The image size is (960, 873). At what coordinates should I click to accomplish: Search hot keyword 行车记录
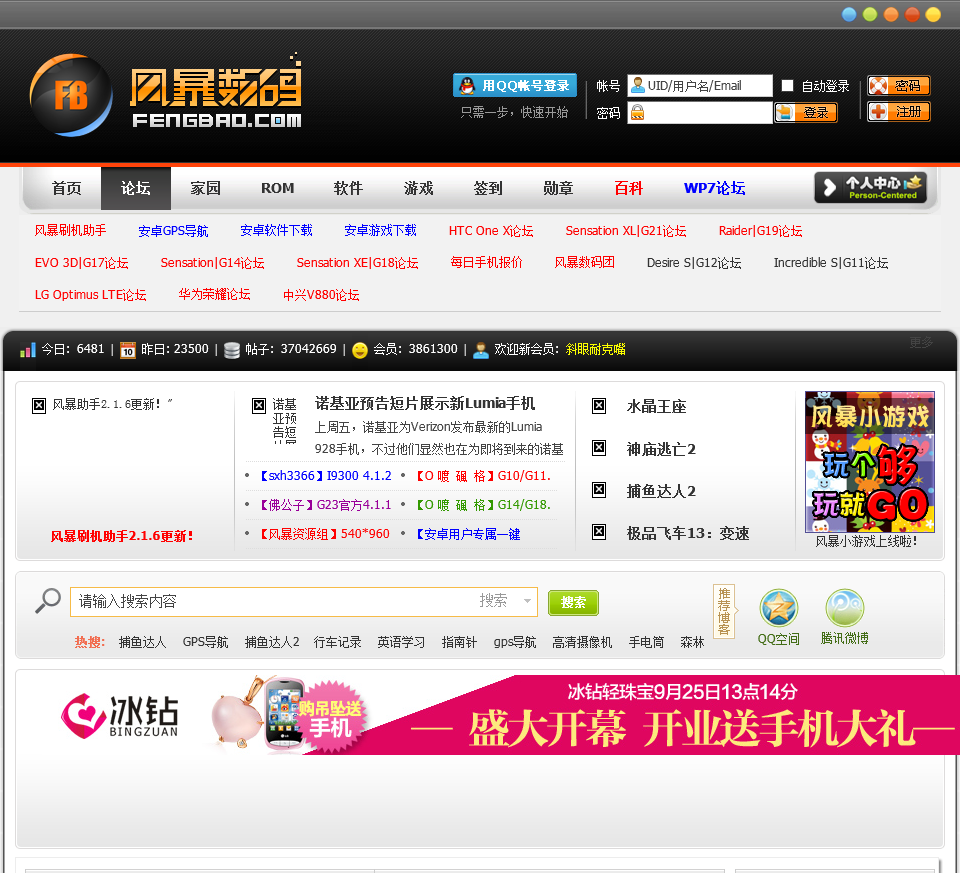coord(337,642)
